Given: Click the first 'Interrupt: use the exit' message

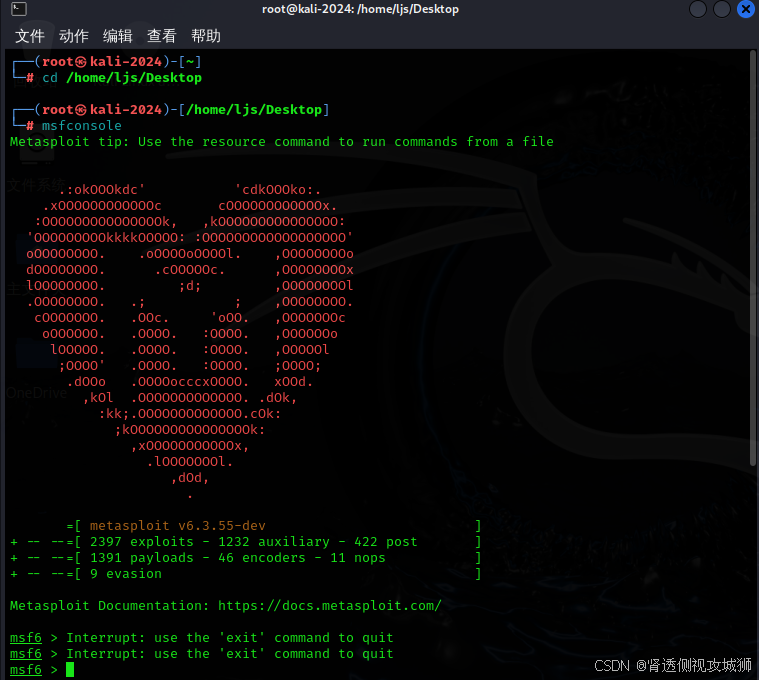Looking at the screenshot, I should (x=230, y=637).
